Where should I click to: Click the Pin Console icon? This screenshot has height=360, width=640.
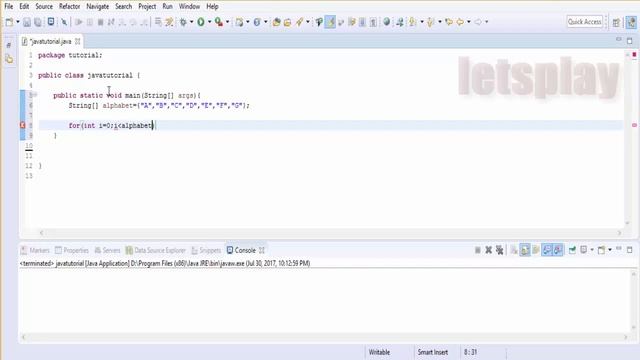point(572,250)
